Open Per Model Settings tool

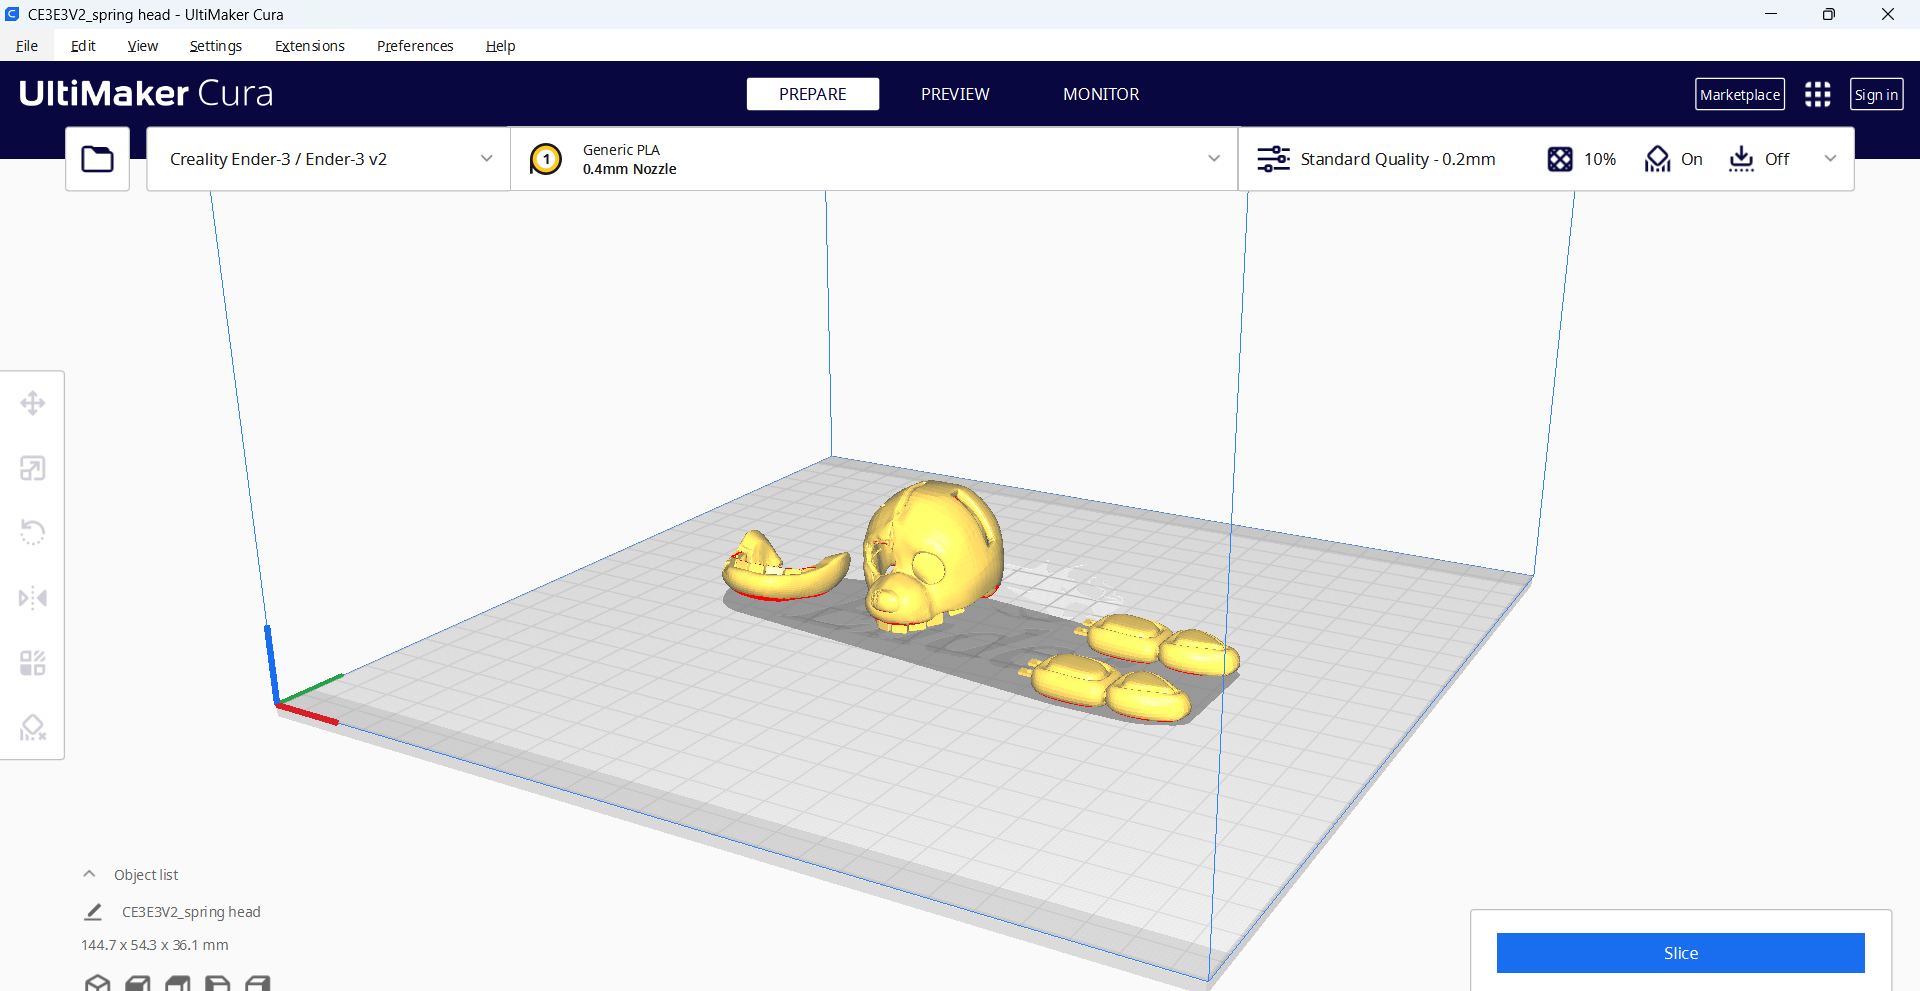tap(33, 663)
